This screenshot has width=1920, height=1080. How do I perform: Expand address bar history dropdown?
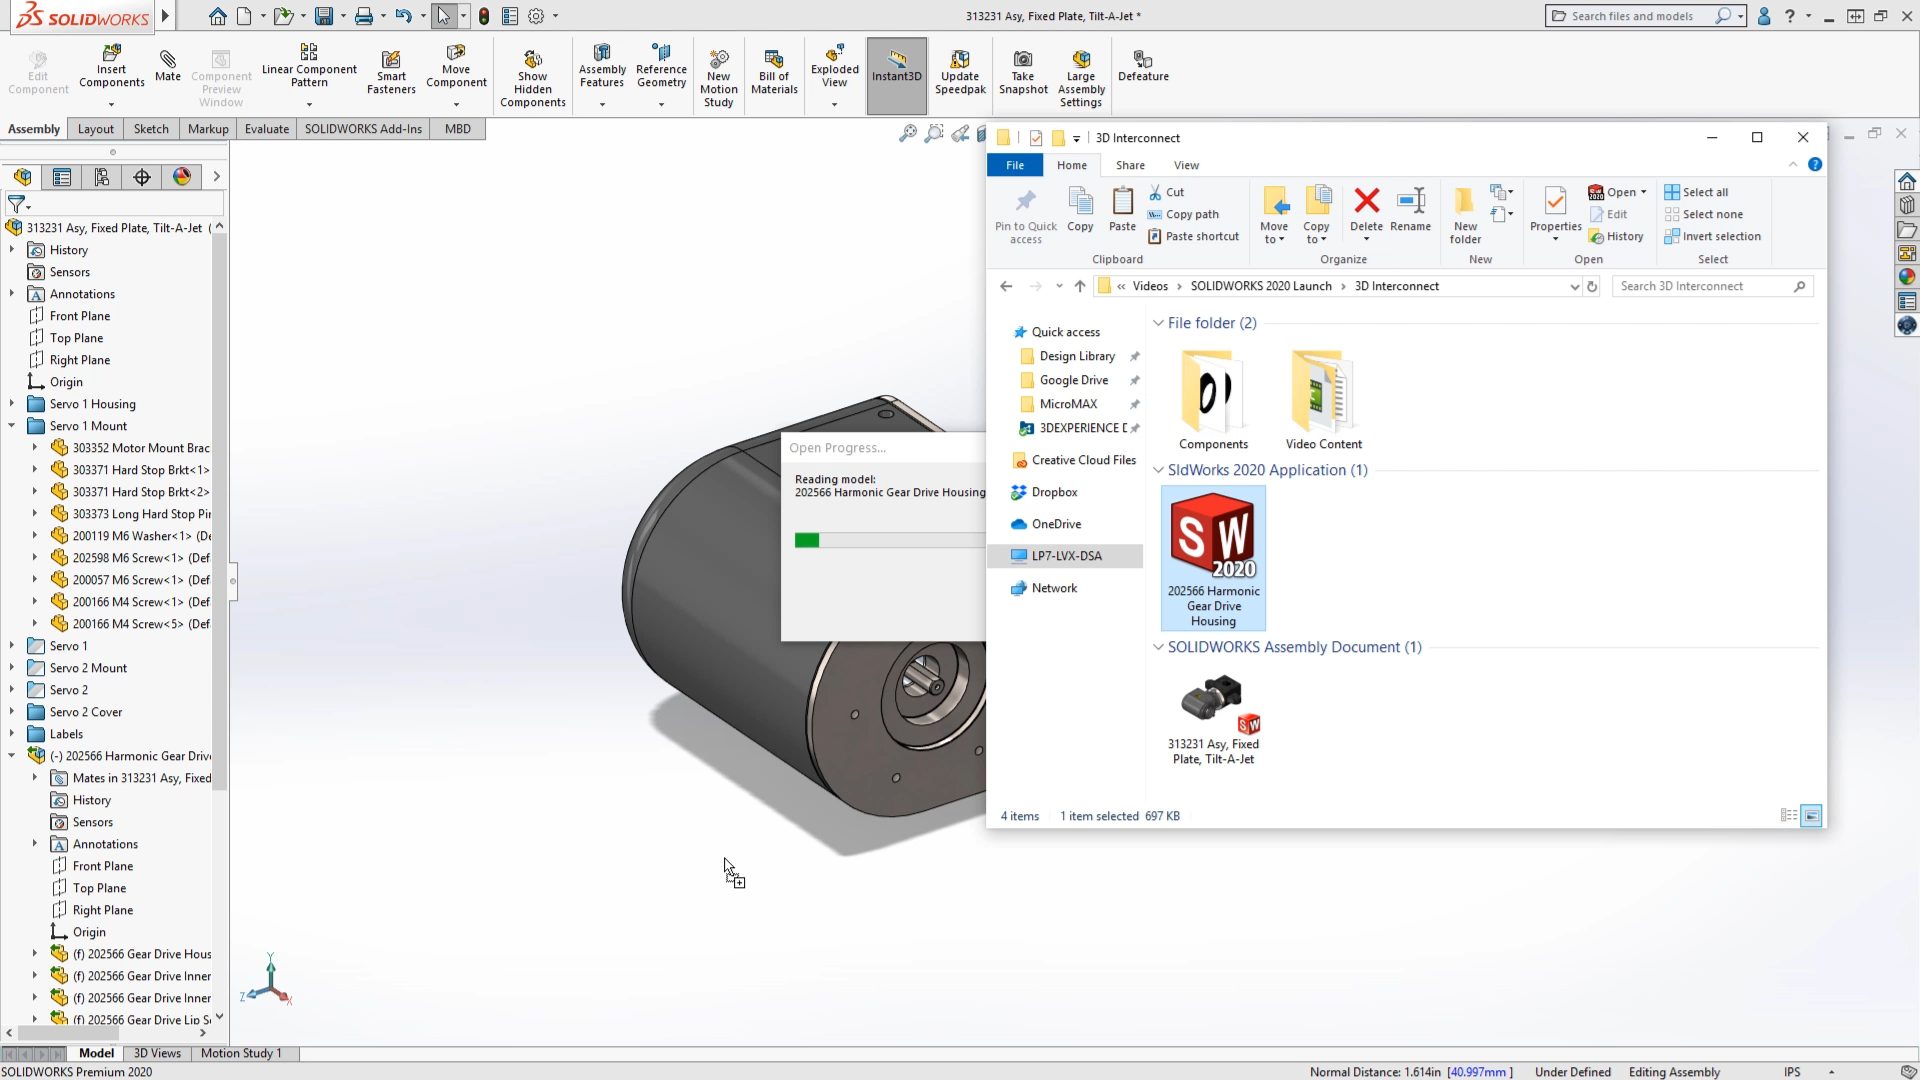pos(1574,287)
